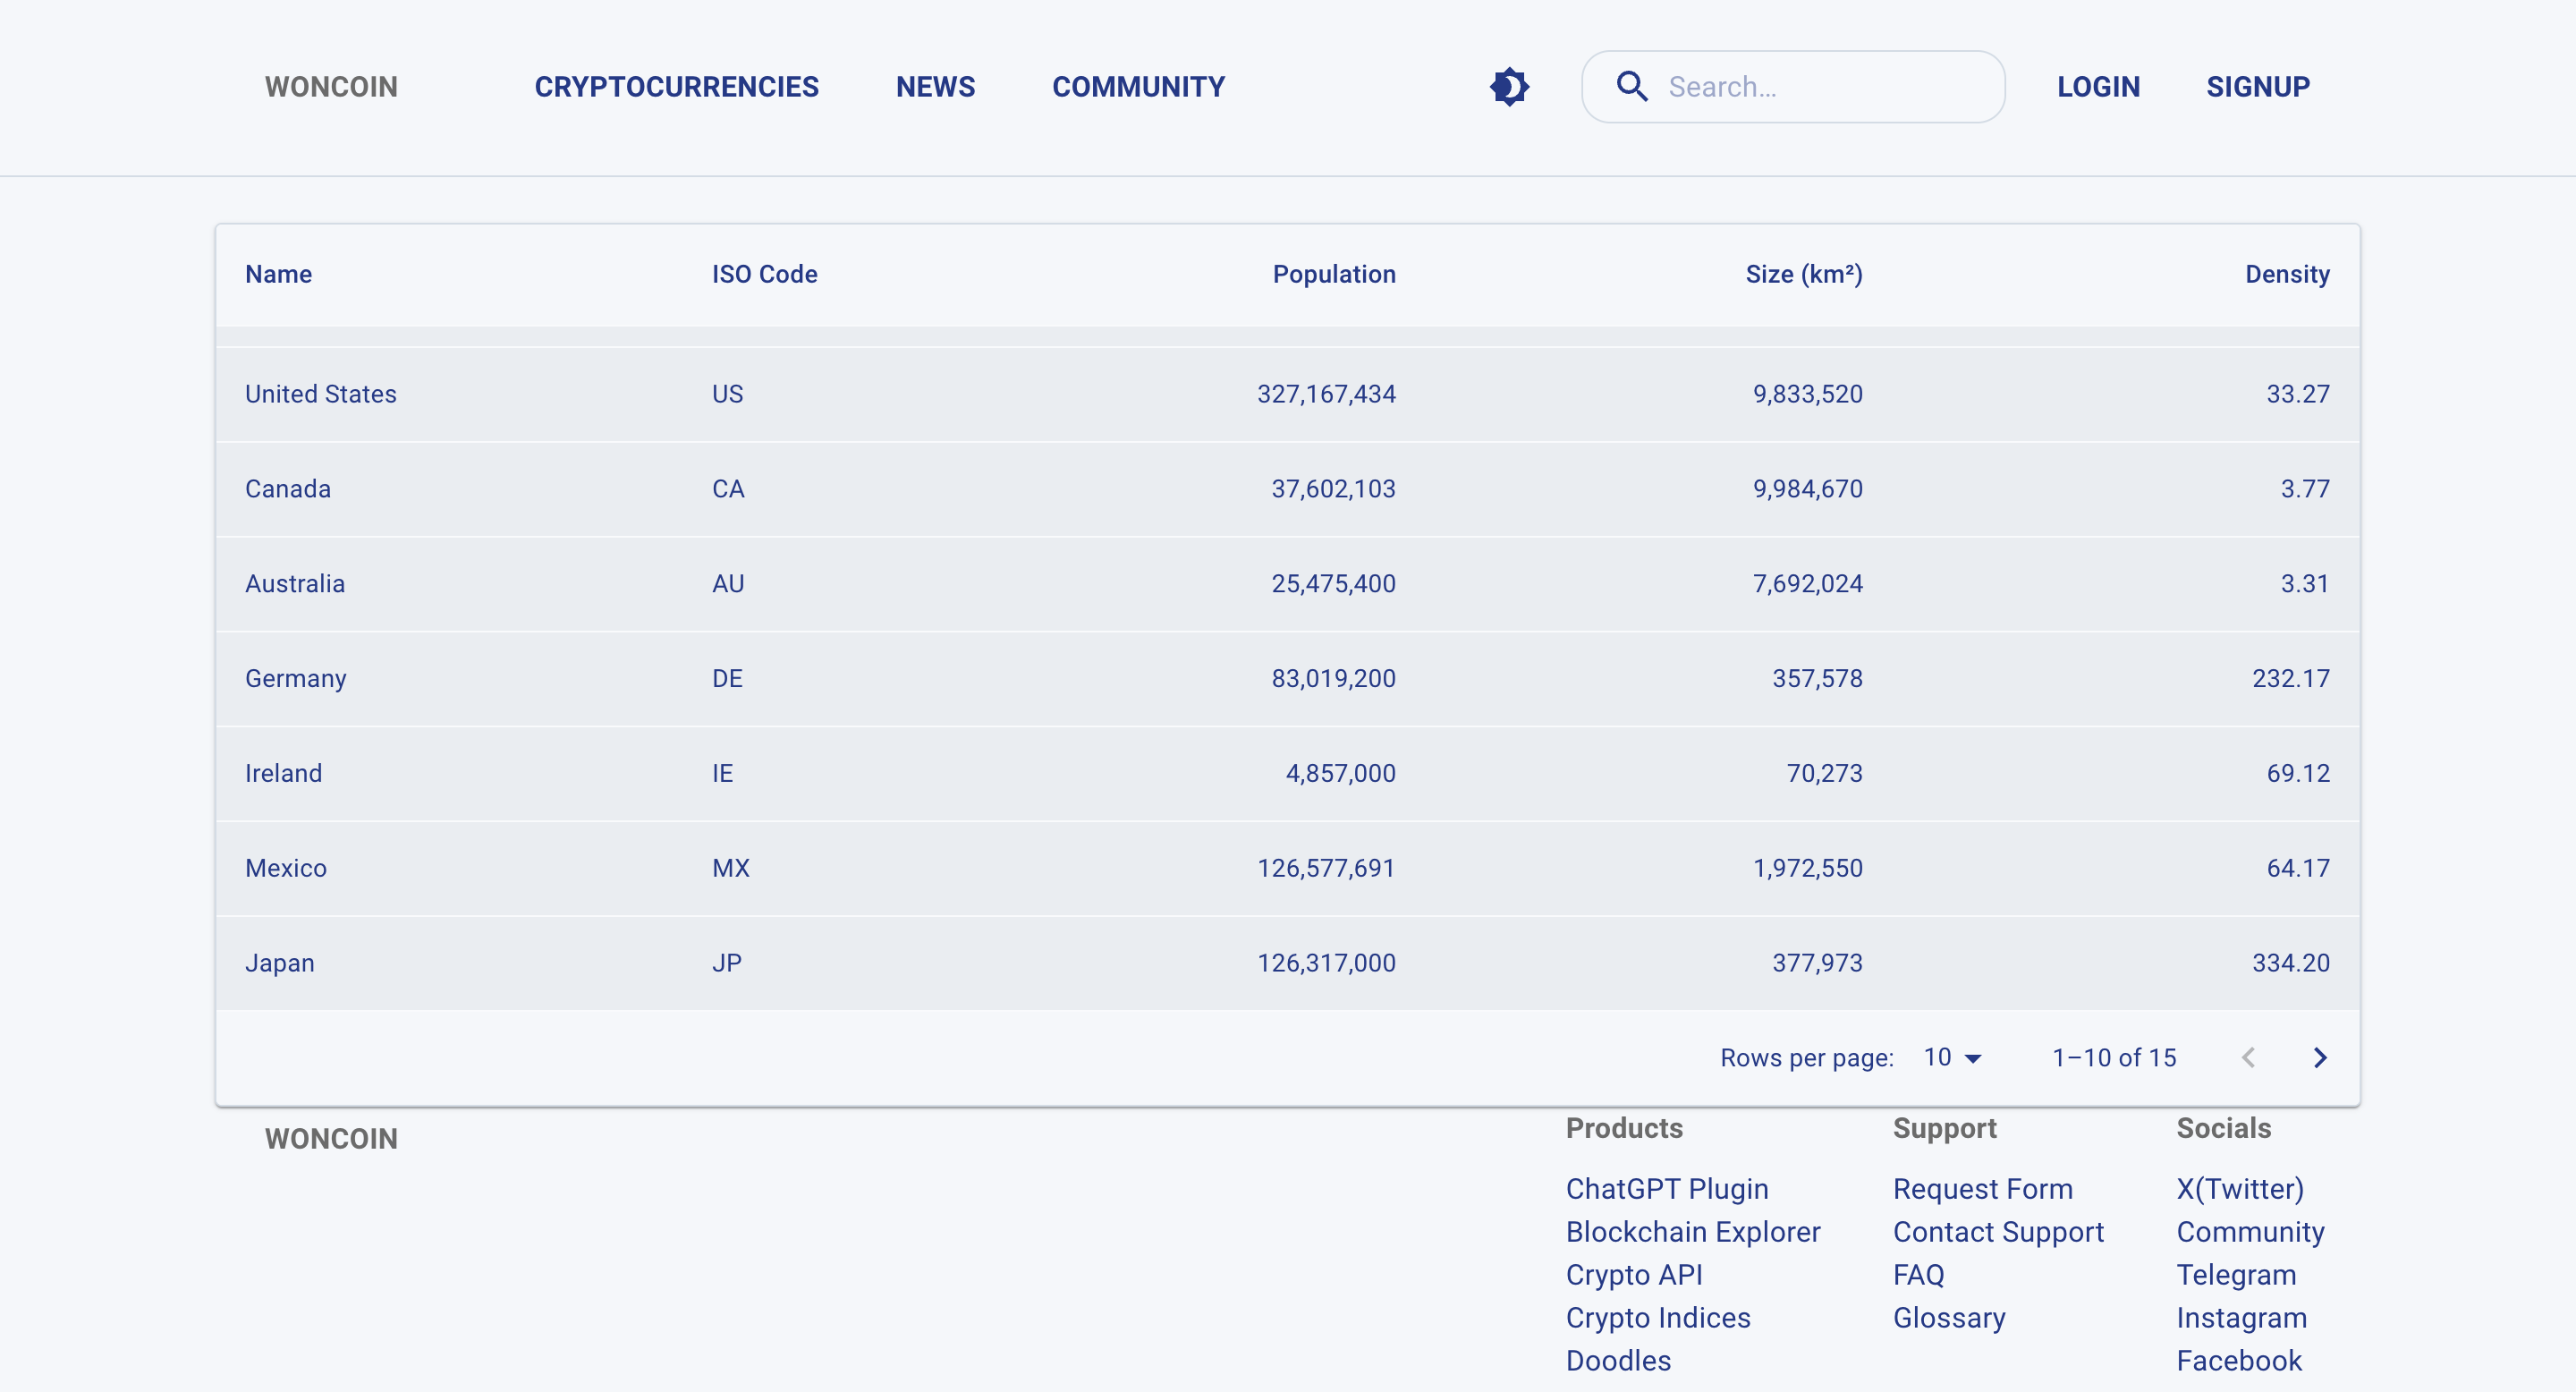Open the rows per page dropdown
Screen dimensions: 2576x1392
pos(1952,1058)
